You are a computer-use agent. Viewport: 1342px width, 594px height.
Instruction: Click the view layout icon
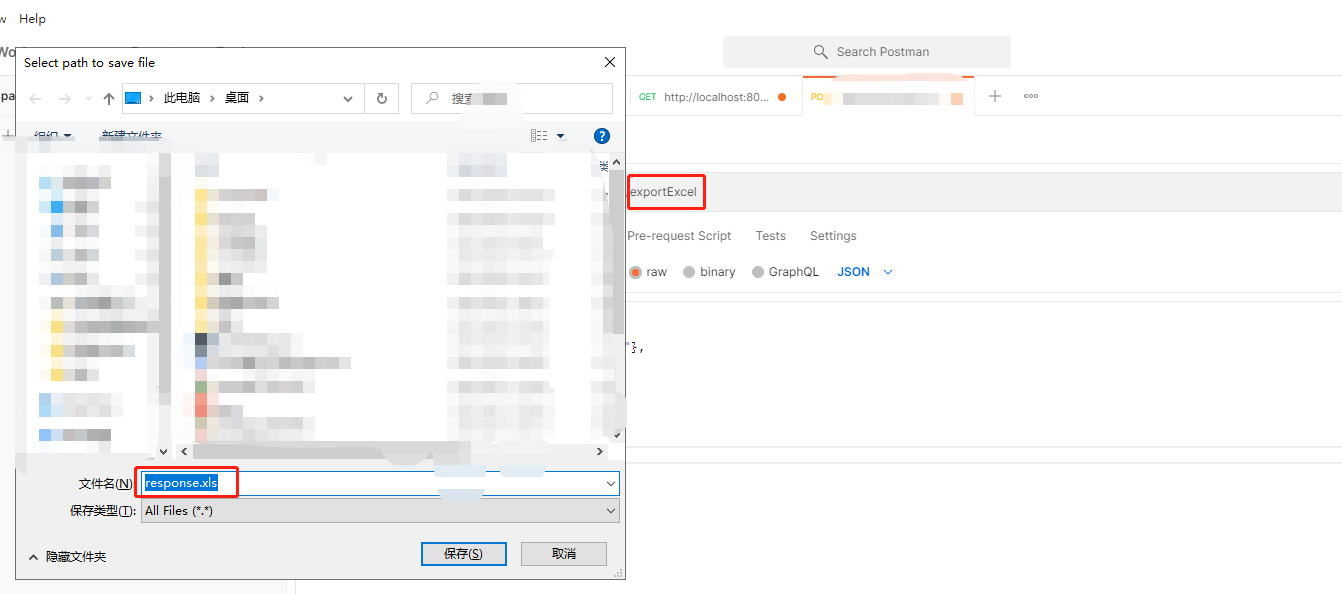coord(539,135)
